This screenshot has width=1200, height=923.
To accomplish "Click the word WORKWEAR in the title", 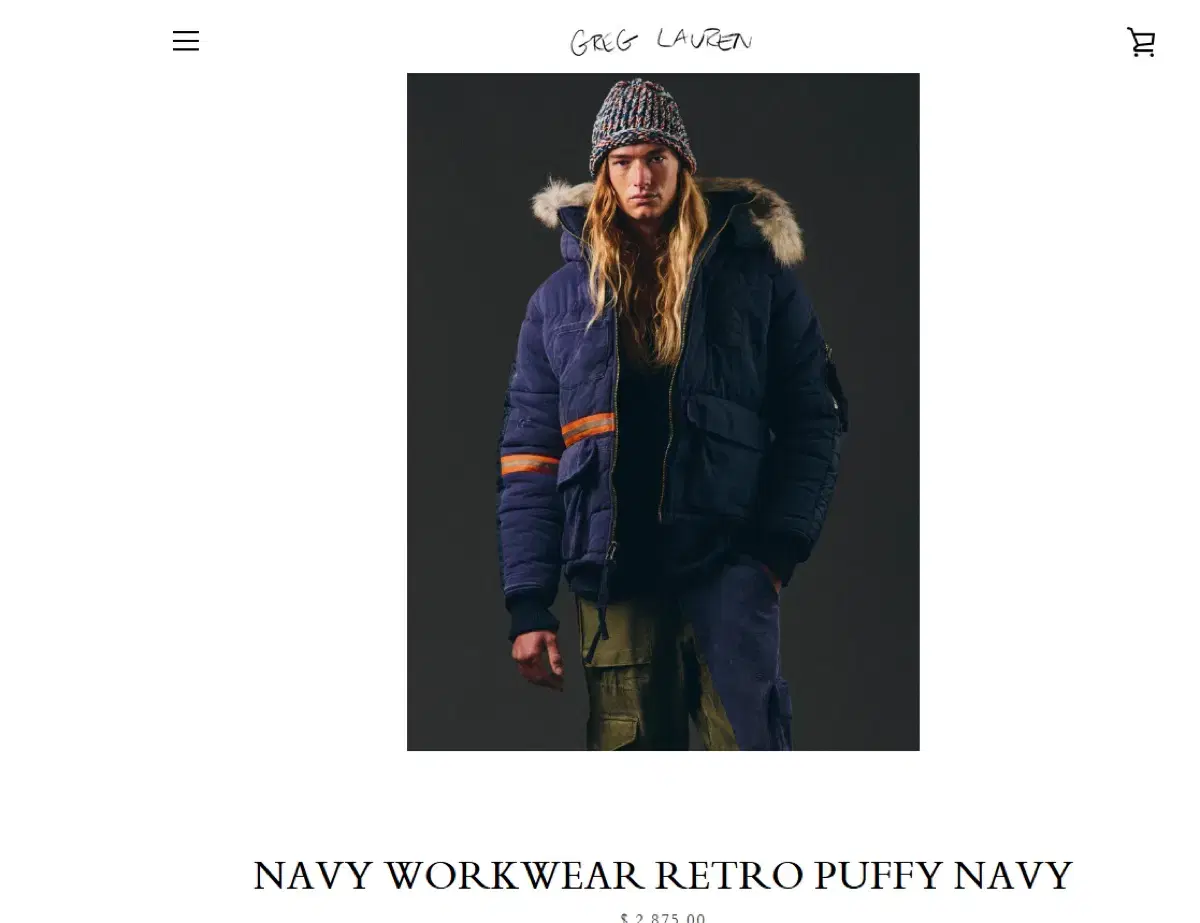I will click(x=515, y=875).
